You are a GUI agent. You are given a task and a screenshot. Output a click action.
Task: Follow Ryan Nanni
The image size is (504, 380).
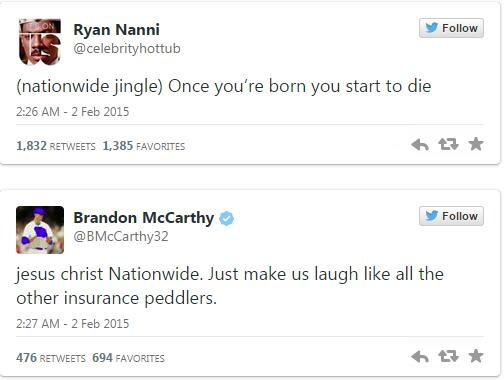(x=451, y=28)
